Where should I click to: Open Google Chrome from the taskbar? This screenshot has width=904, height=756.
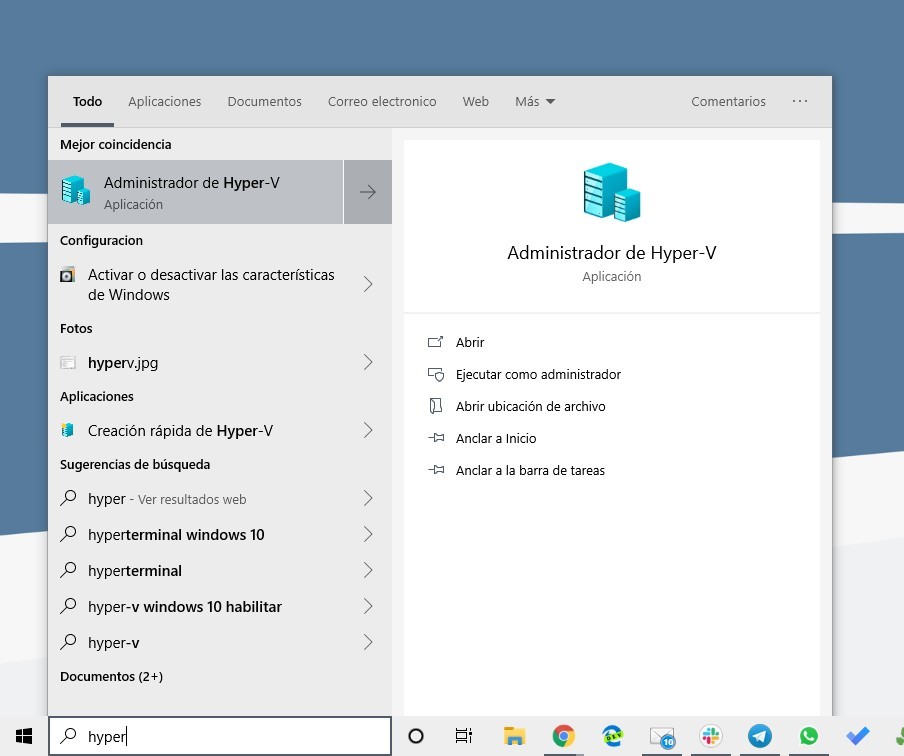563,736
